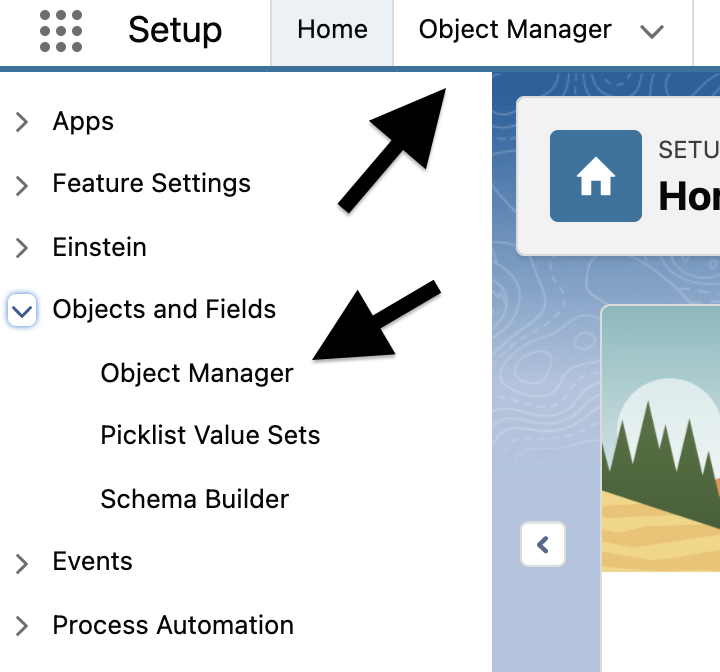Select the Feature Settings label

(x=152, y=184)
